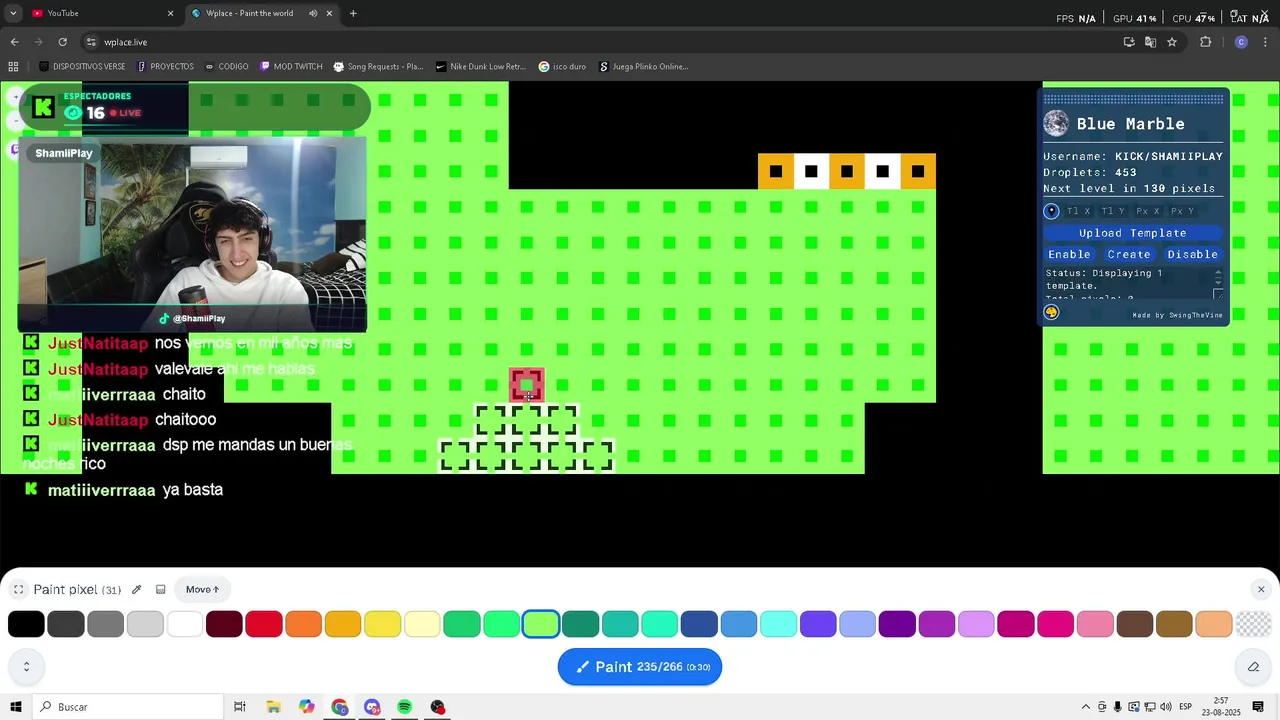Open a new browser tab
1280x720 pixels.
353,13
